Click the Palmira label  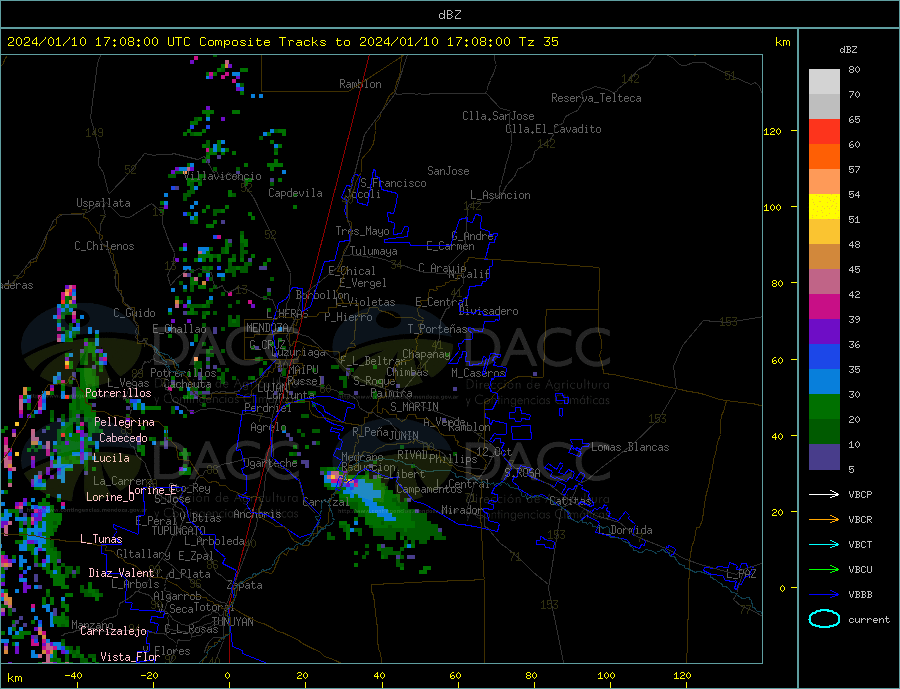click(x=391, y=393)
